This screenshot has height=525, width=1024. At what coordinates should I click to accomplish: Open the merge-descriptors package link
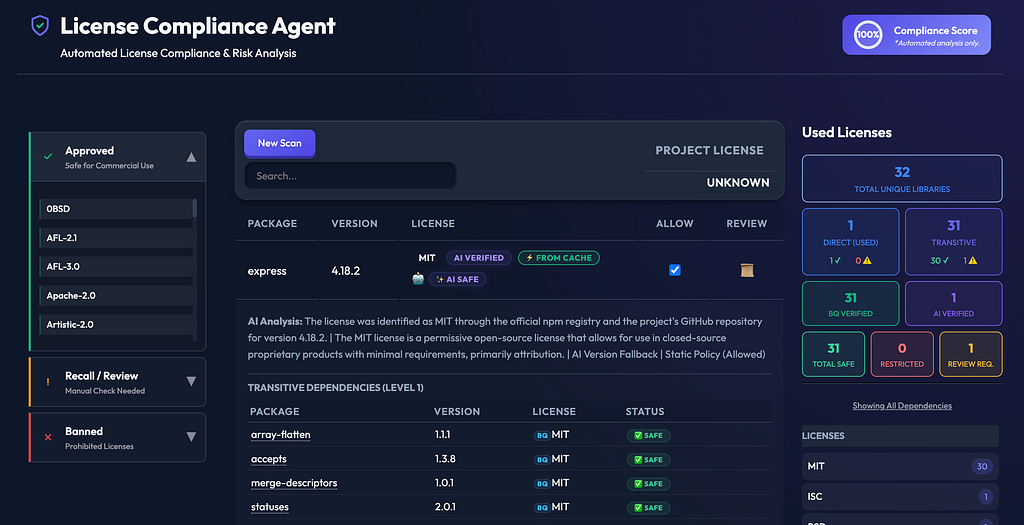tap(294, 483)
